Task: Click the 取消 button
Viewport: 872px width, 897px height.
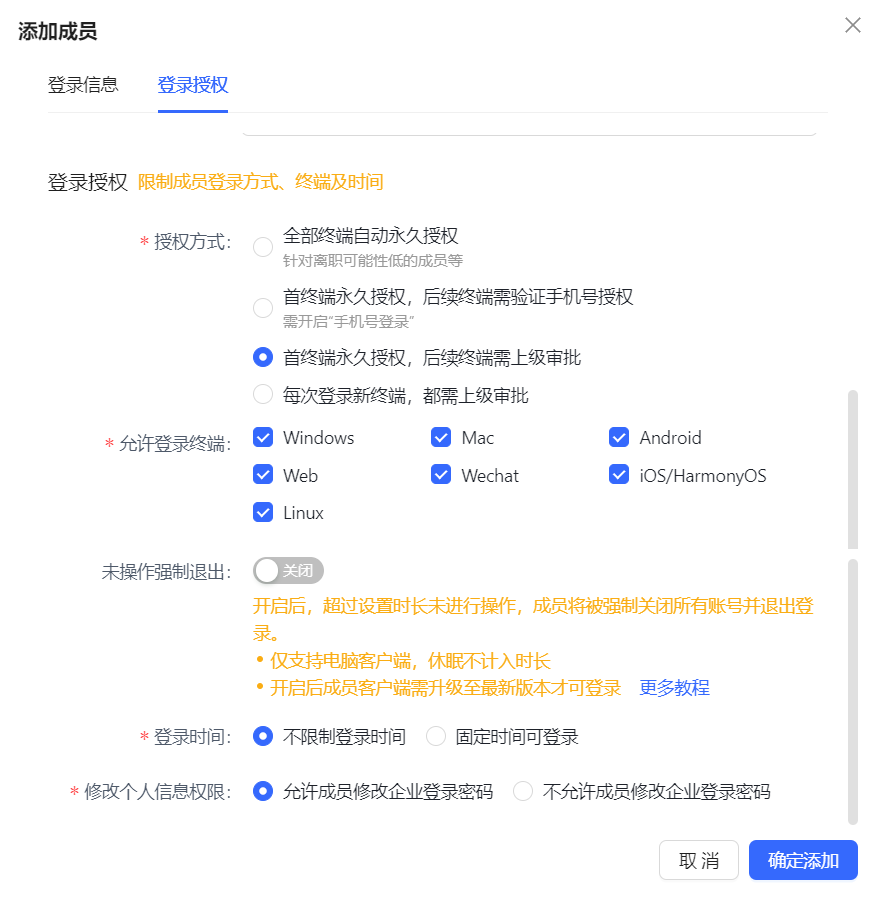Action: click(698, 860)
